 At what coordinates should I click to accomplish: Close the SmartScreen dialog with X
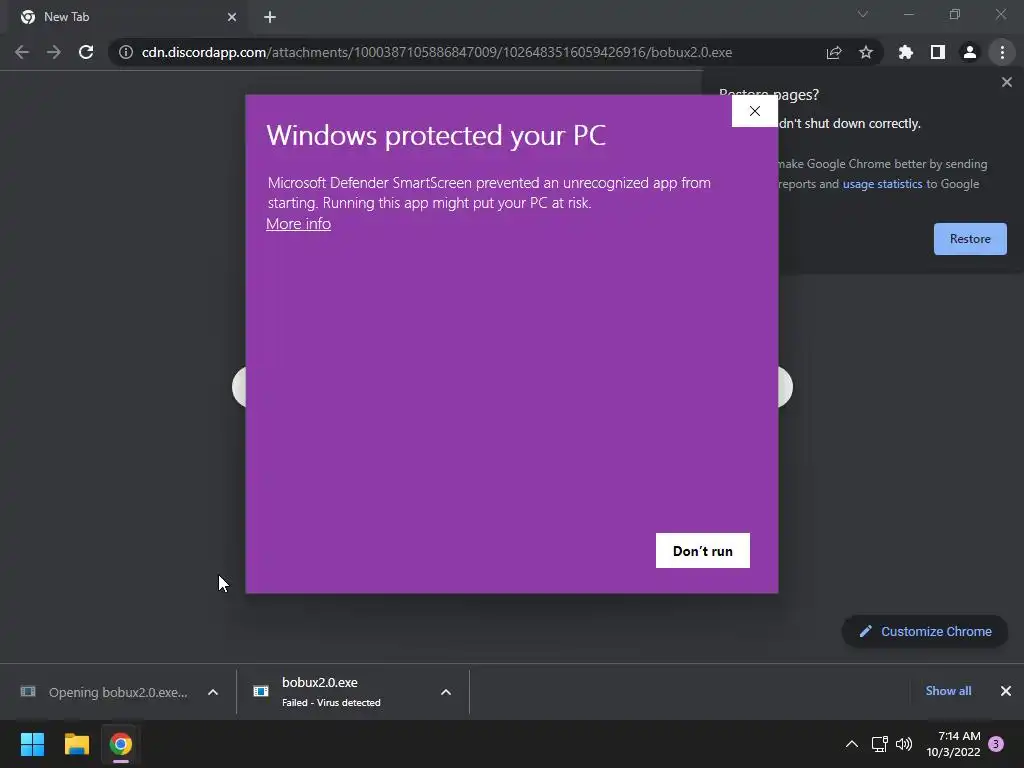pos(755,111)
